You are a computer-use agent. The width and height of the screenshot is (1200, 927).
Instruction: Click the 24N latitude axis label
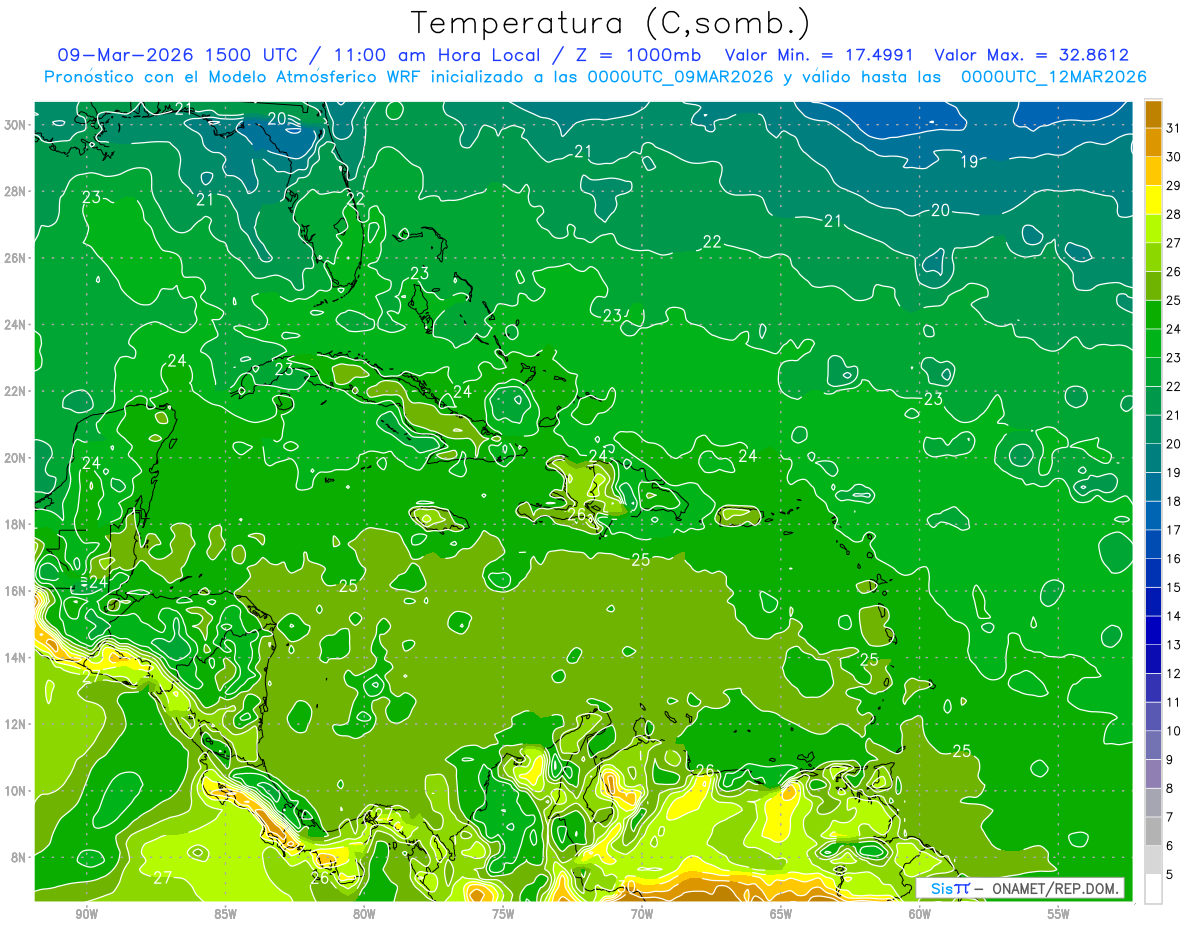(x=16, y=324)
